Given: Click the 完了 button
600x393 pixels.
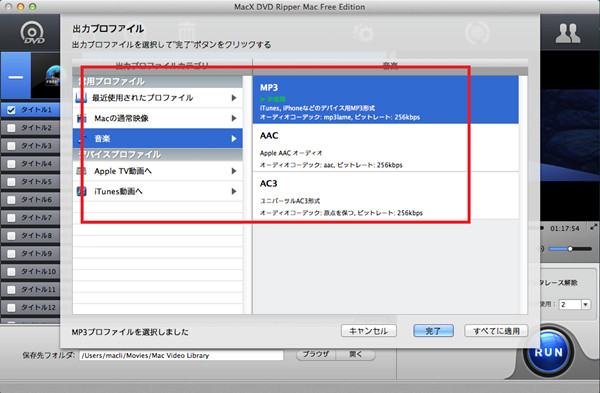Looking at the screenshot, I should tap(433, 331).
